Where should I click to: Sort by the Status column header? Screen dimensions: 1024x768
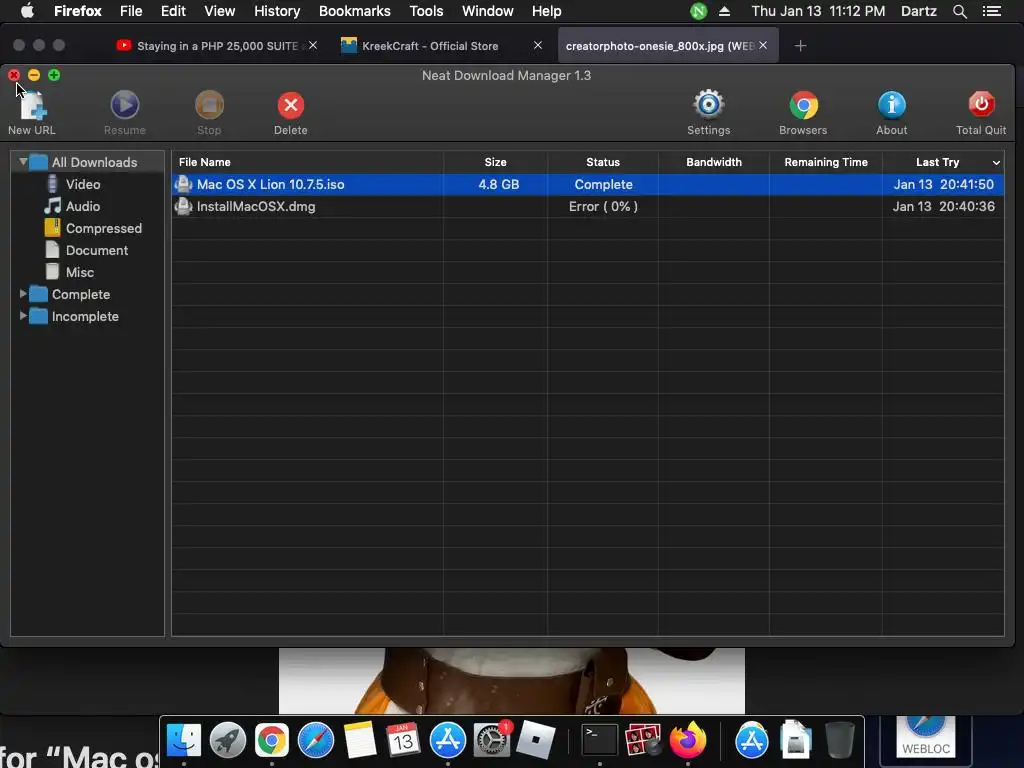(603, 162)
